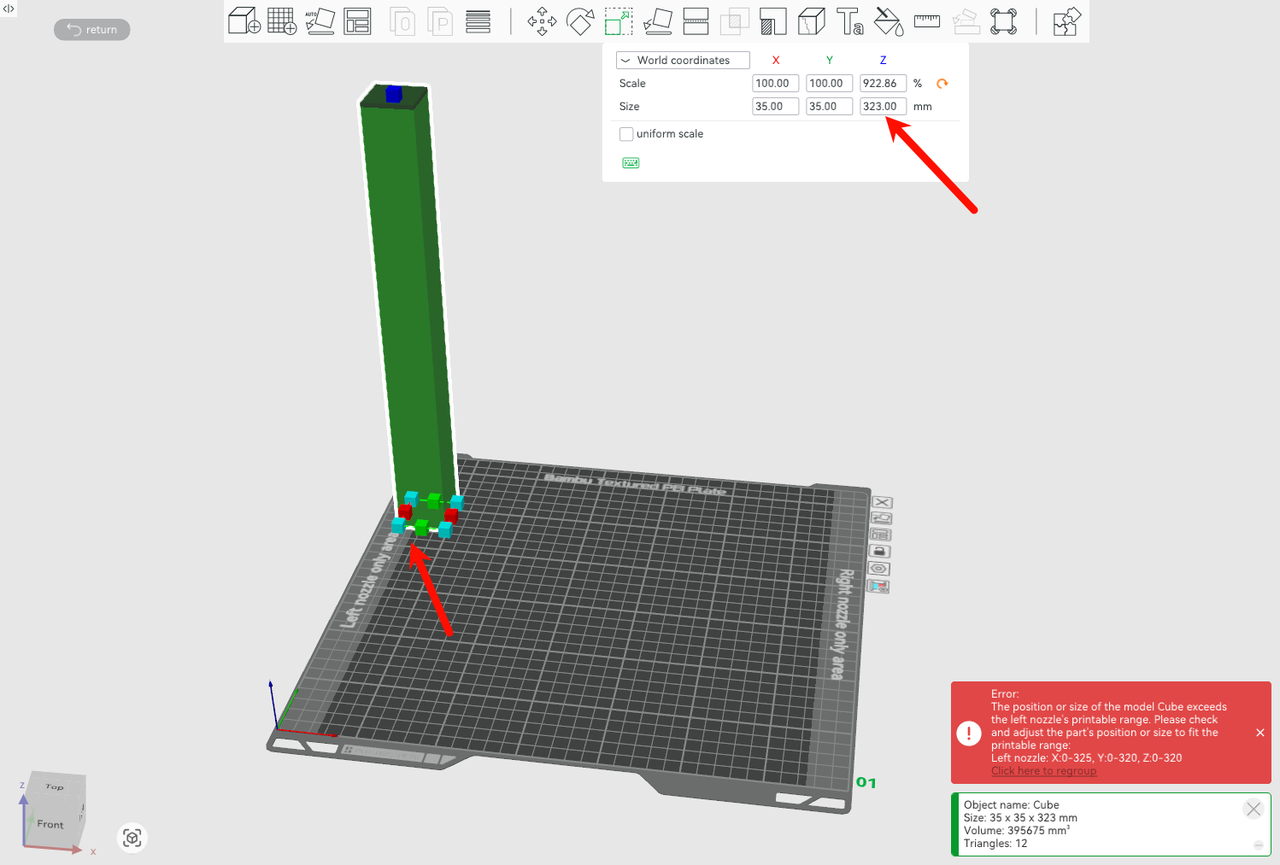Select the Move tool
The width and height of the screenshot is (1280, 865).
[542, 21]
